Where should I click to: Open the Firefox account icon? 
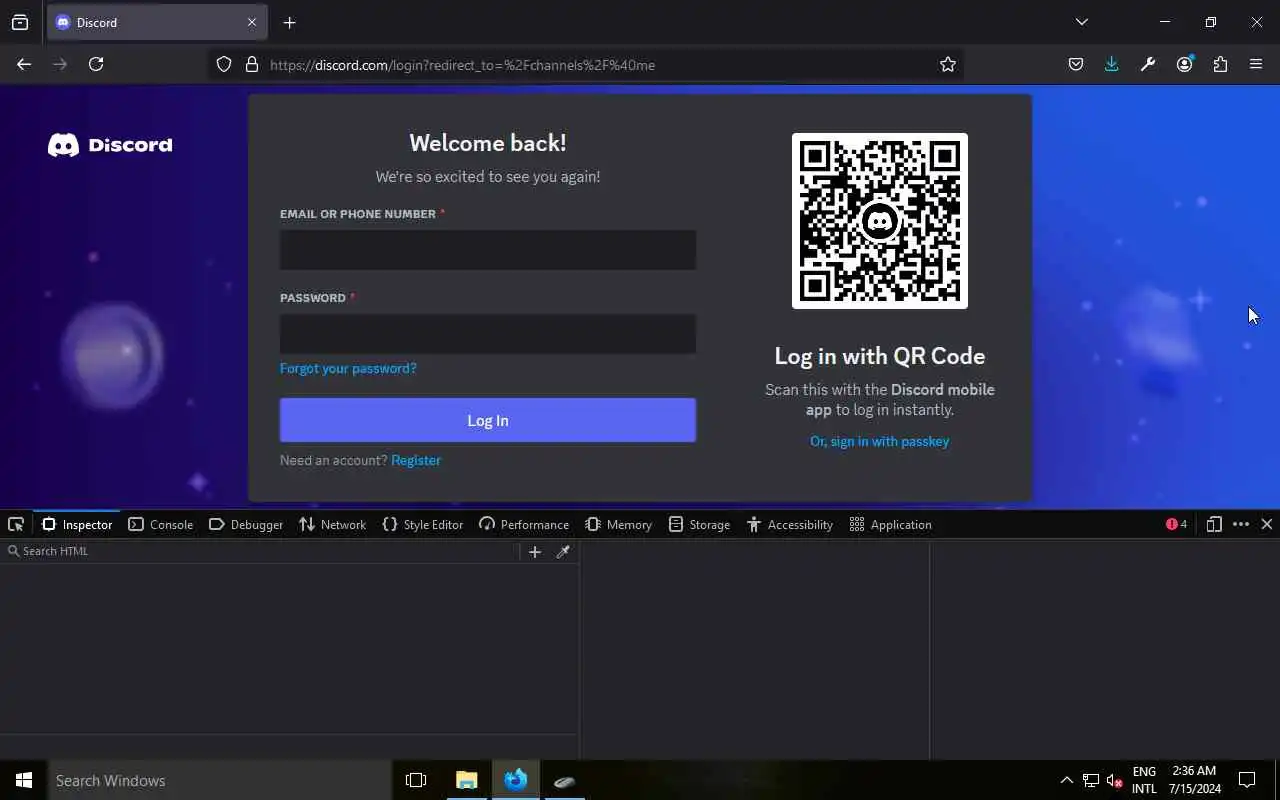(x=1184, y=64)
